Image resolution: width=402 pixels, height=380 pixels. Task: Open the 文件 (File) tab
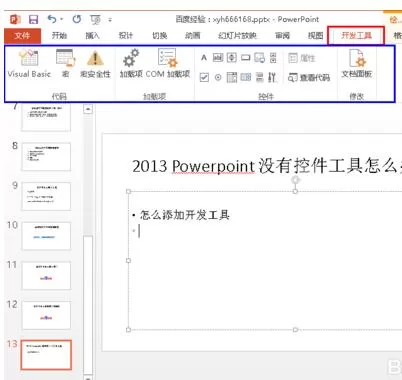coord(22,36)
